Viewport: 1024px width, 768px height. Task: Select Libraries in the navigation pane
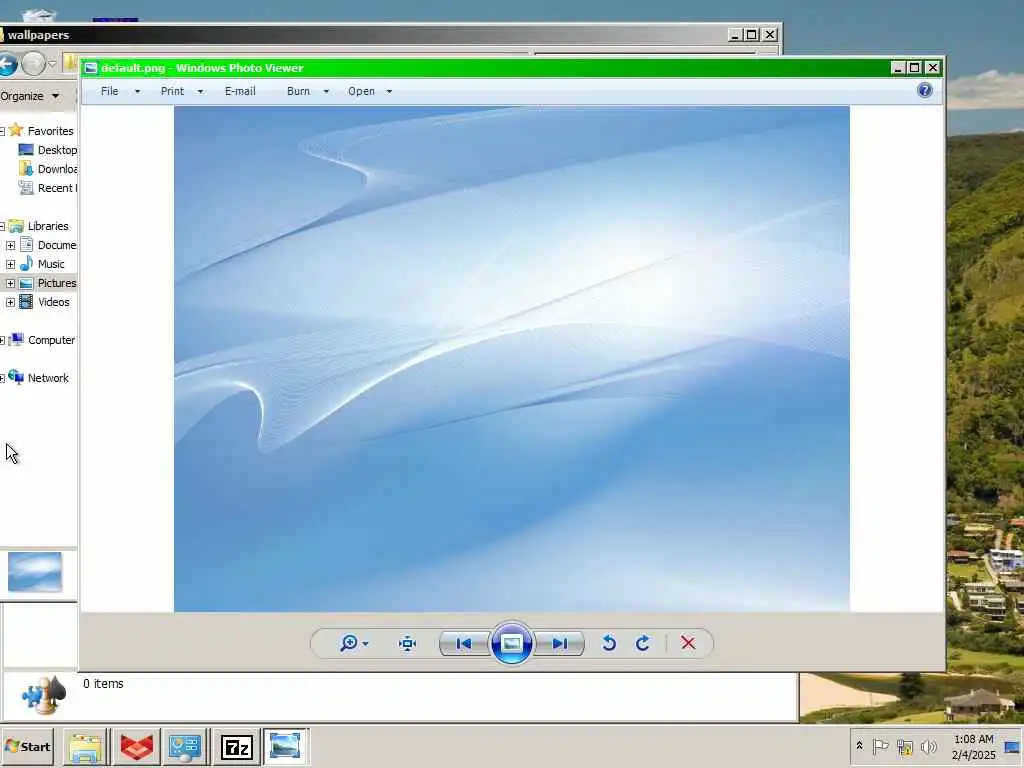[x=48, y=226]
